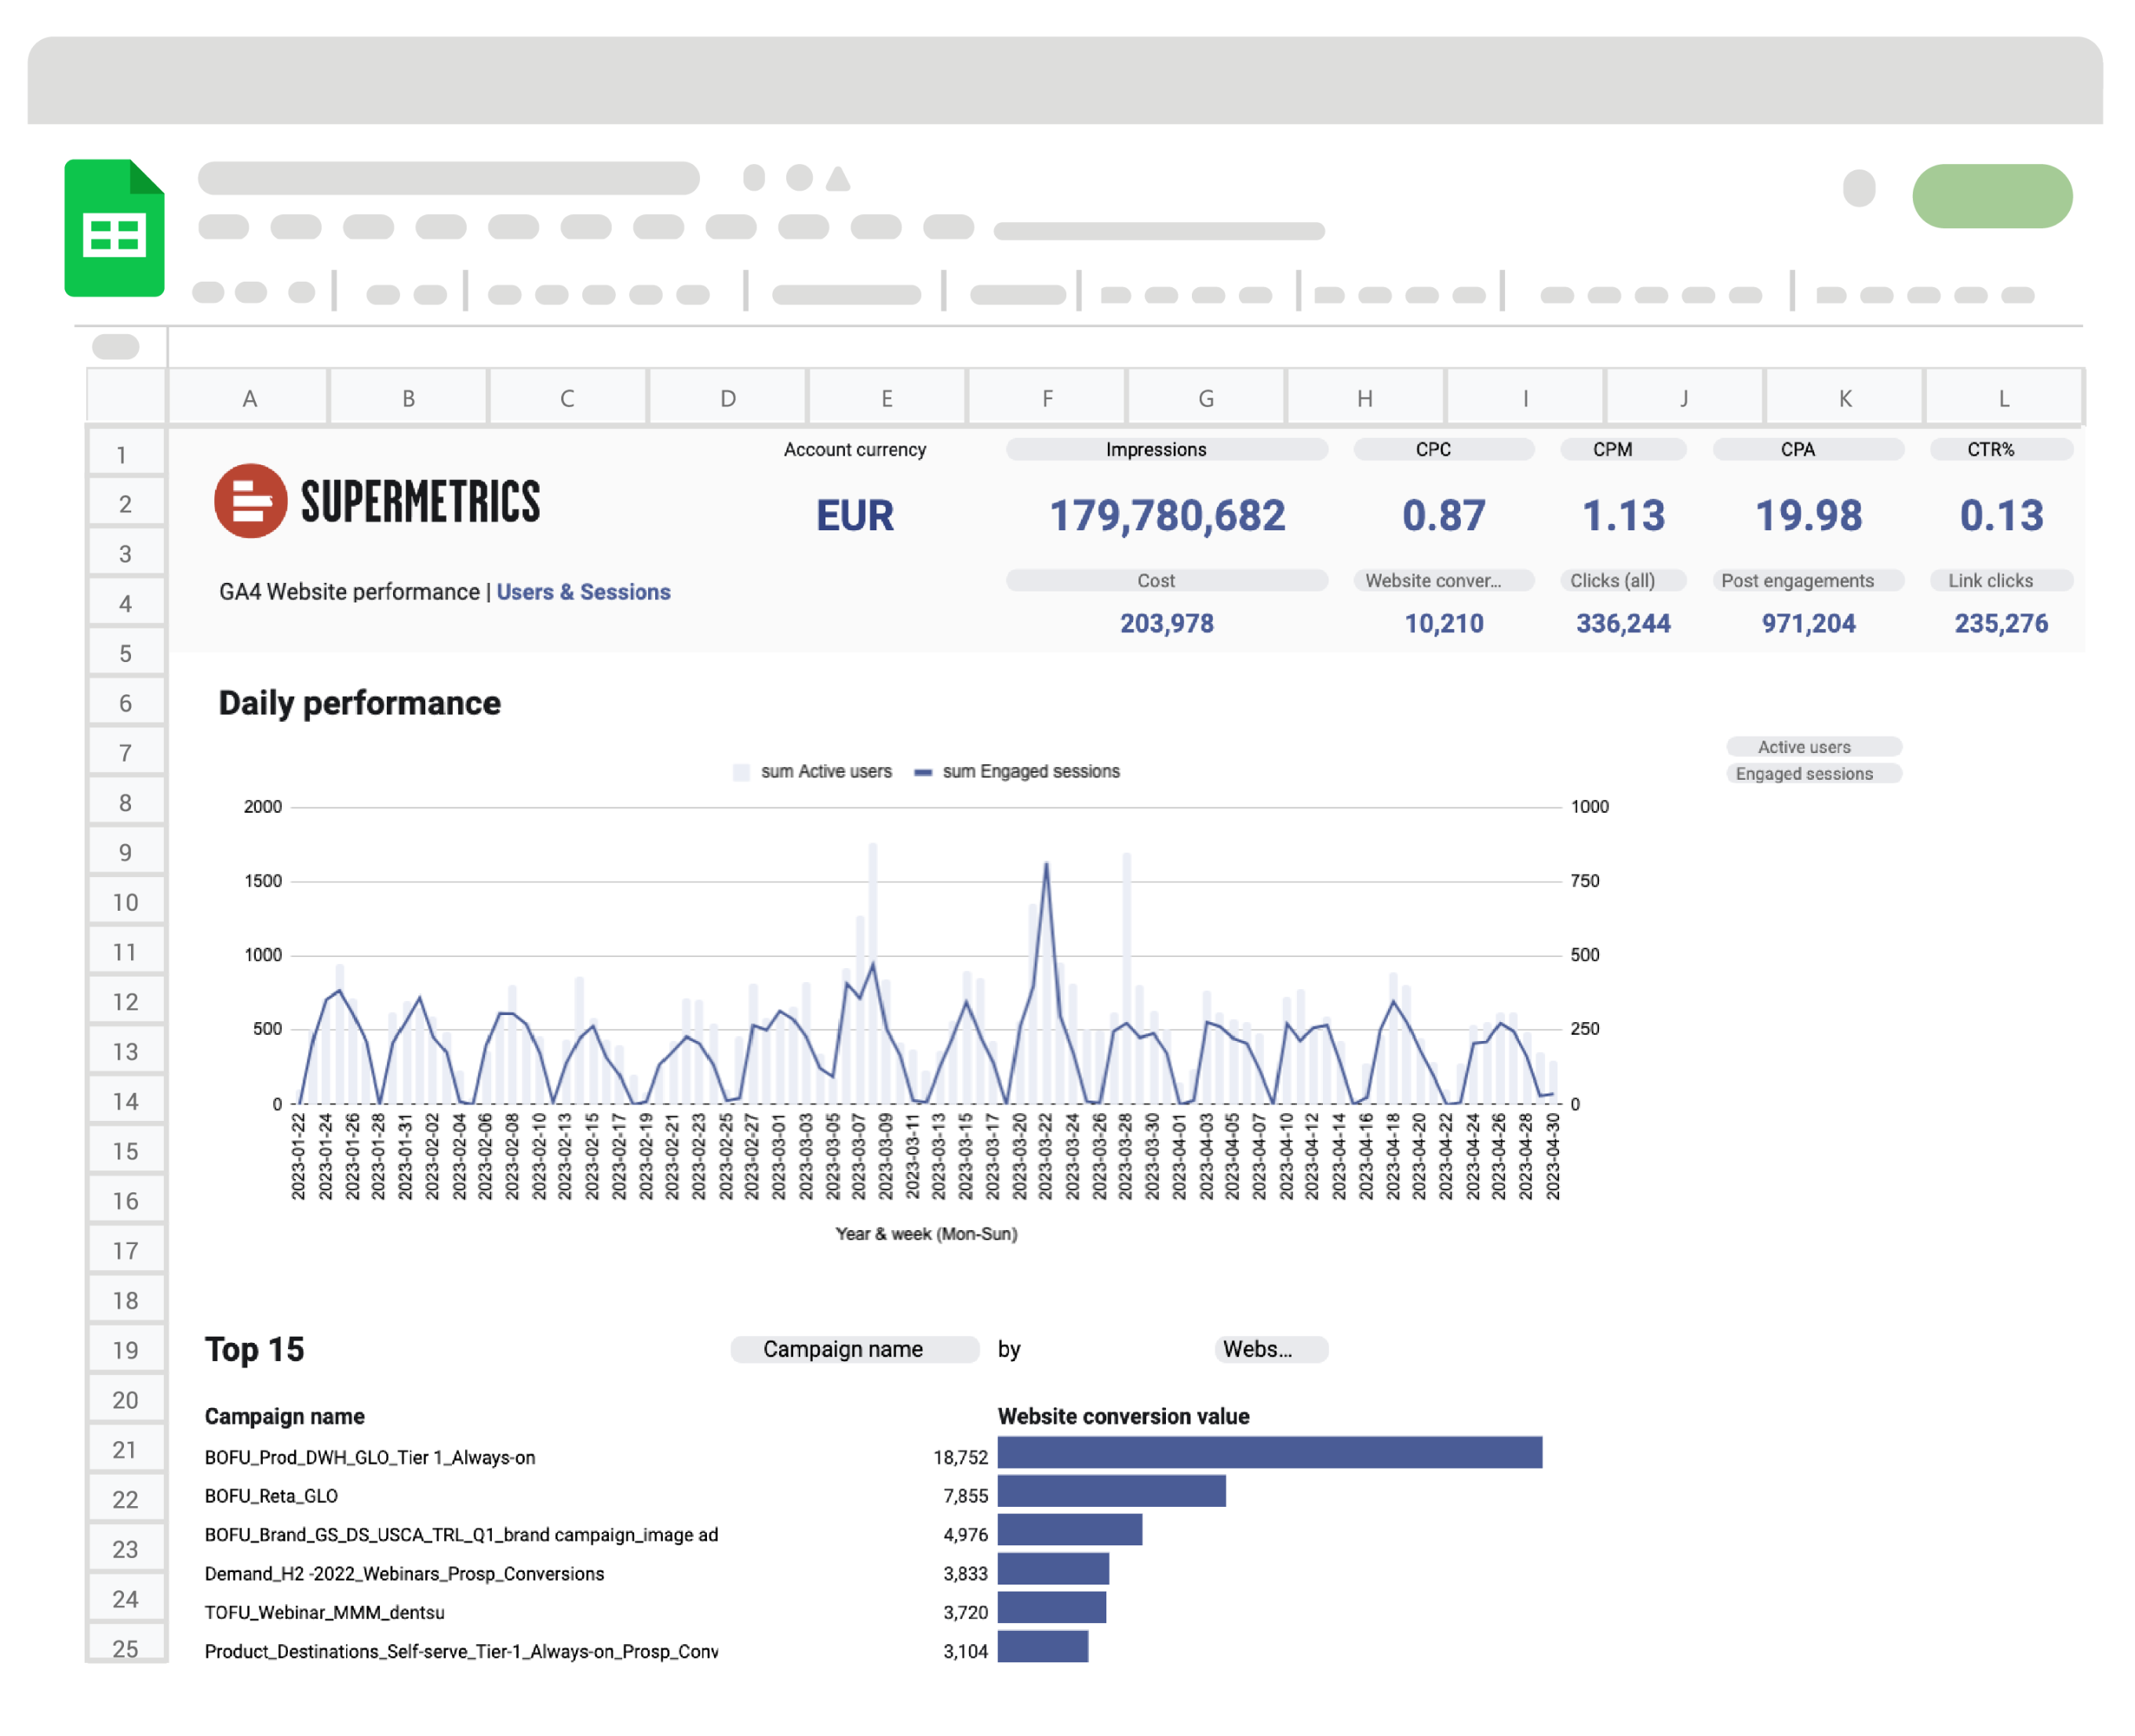Click the name box above row numbers

[116, 347]
